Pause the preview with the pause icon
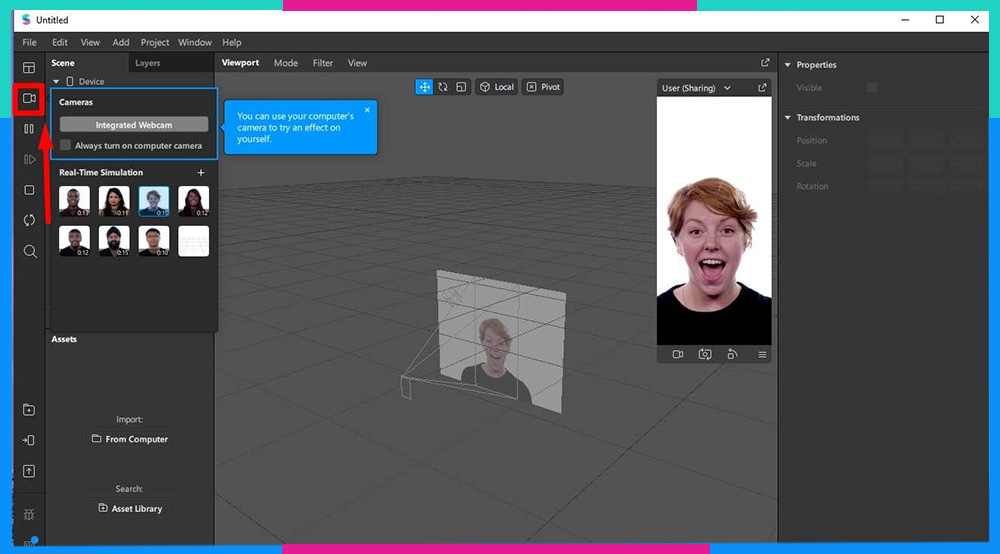The height and width of the screenshot is (554, 1000). pyautogui.click(x=29, y=129)
